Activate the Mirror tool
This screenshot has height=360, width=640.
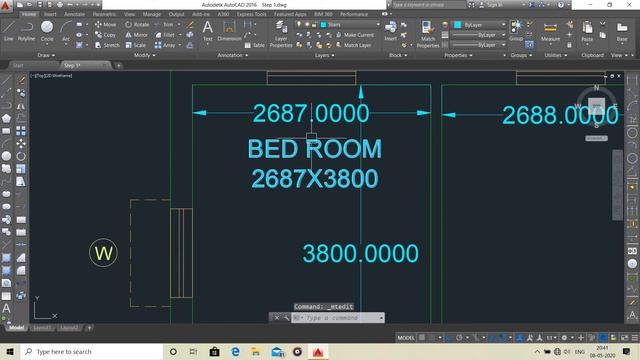click(136, 35)
